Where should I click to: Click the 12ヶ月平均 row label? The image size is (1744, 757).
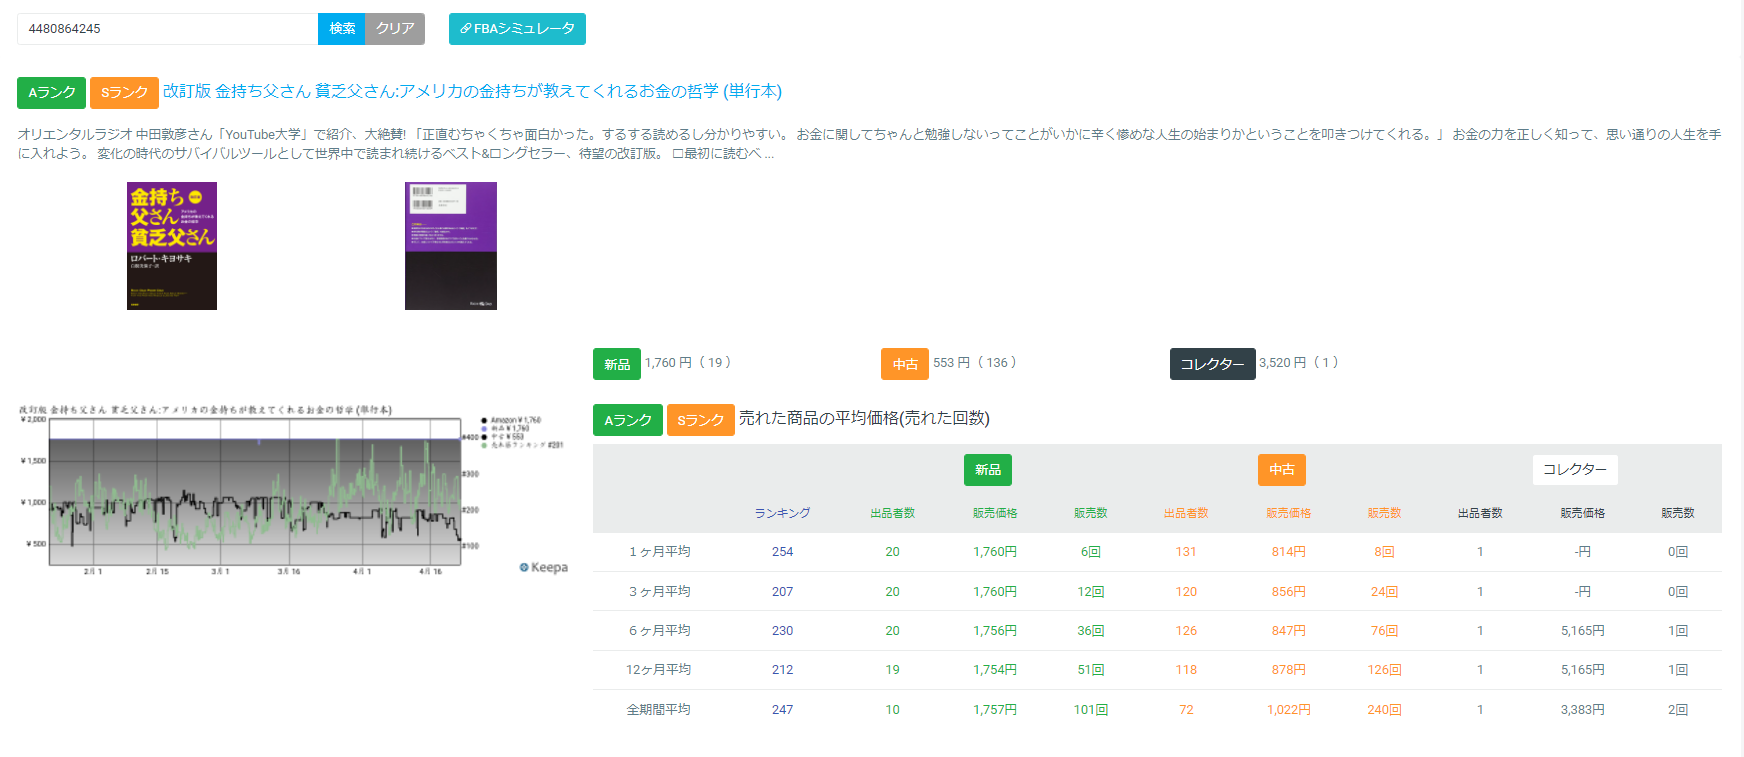click(659, 670)
